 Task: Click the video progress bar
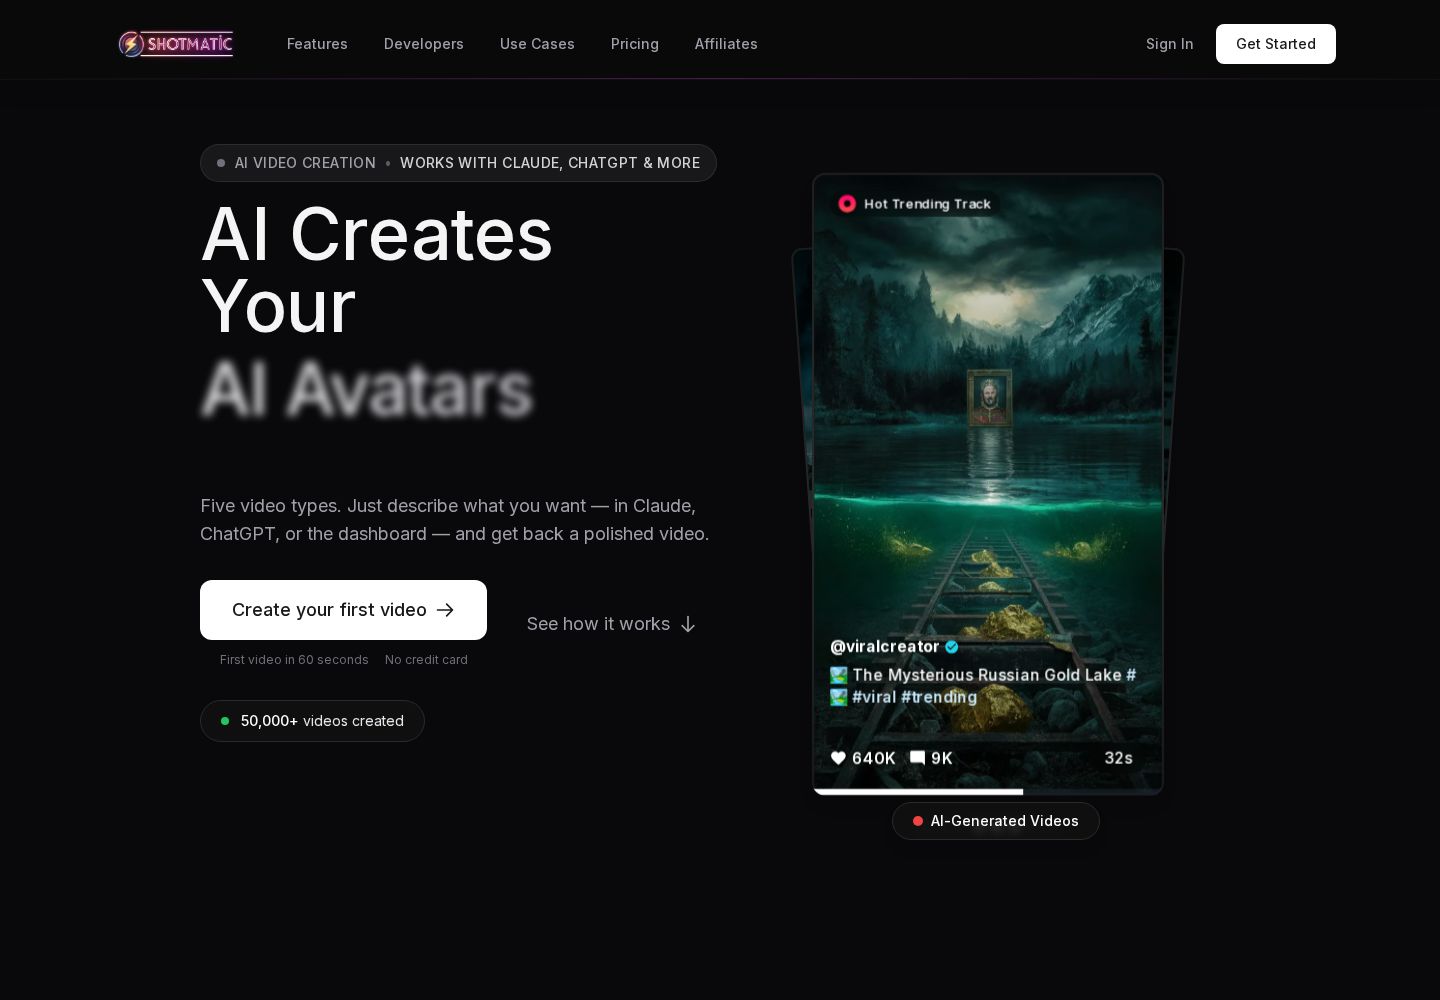(x=988, y=791)
